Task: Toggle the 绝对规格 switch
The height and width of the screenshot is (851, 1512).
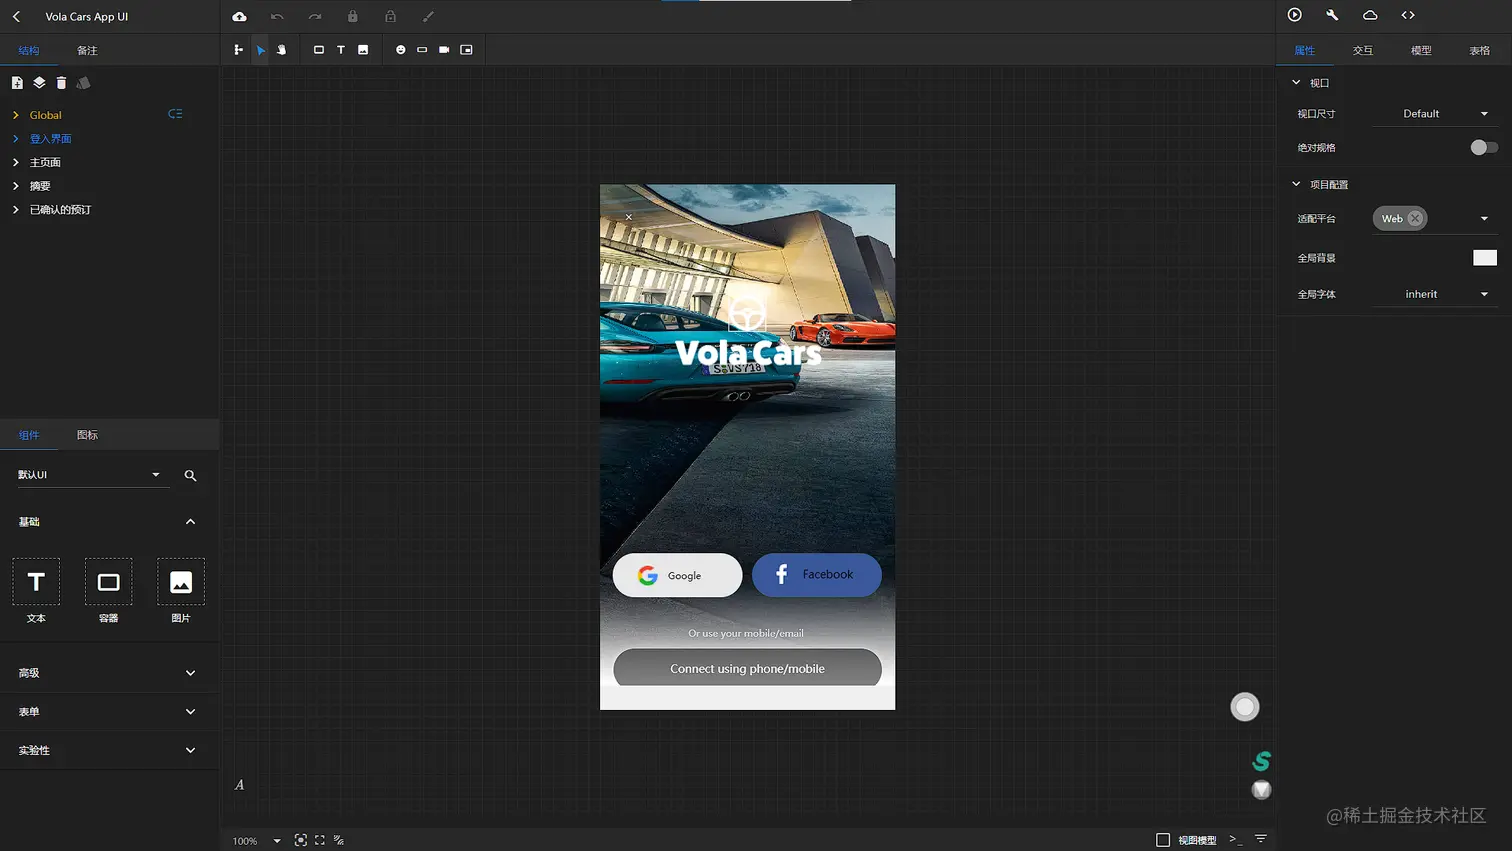Action: pos(1484,147)
